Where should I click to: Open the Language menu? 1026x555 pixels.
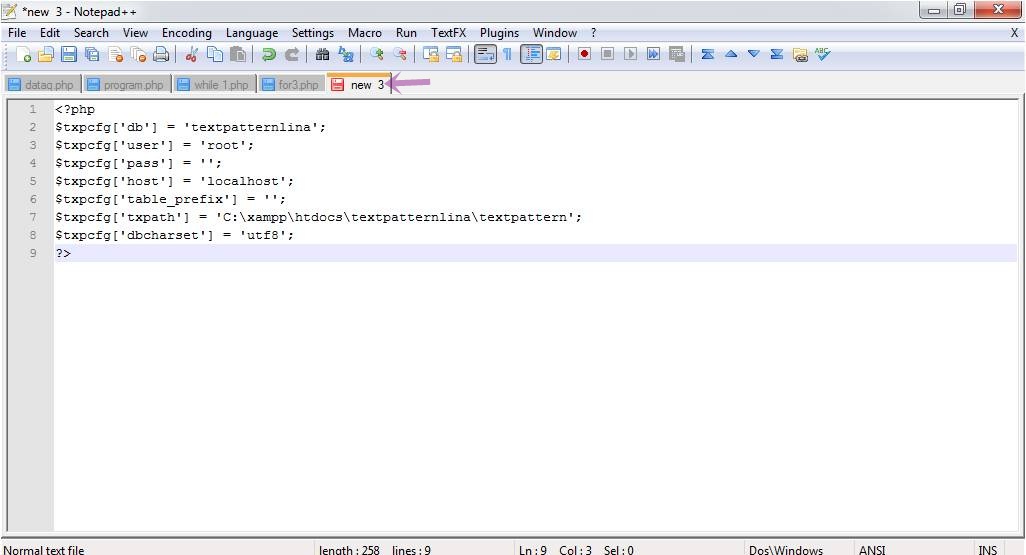click(251, 33)
